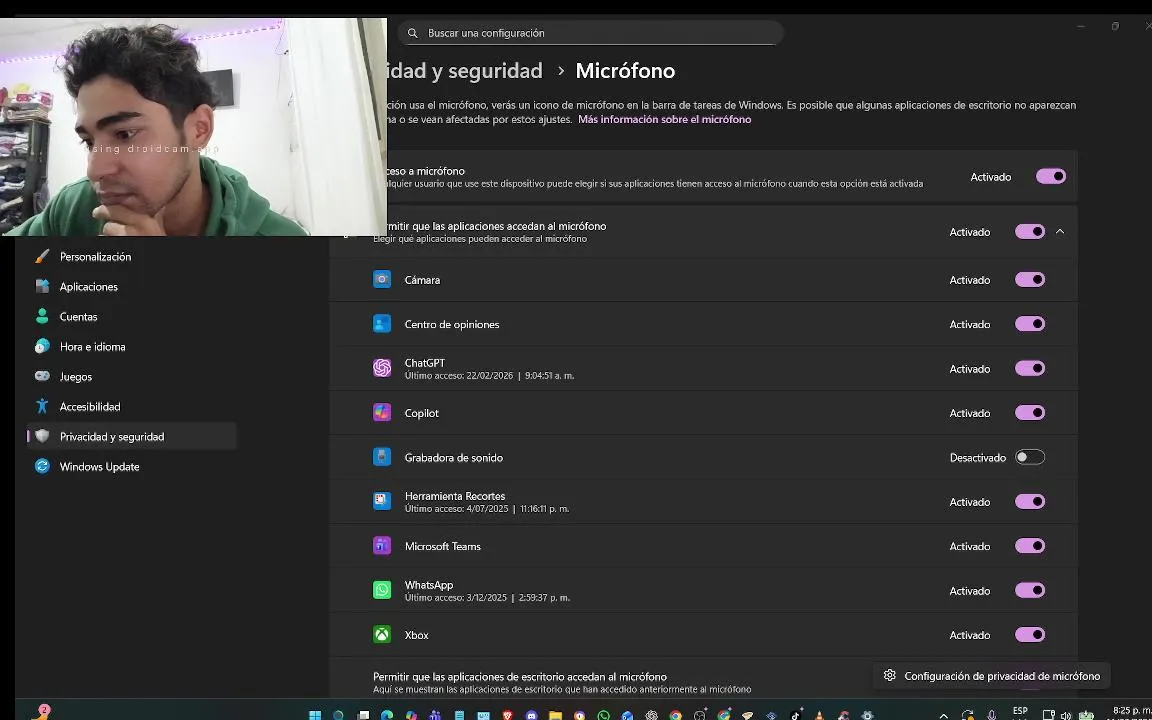Click the Grabadora de sonido app icon
The width and height of the screenshot is (1152, 720).
[382, 457]
